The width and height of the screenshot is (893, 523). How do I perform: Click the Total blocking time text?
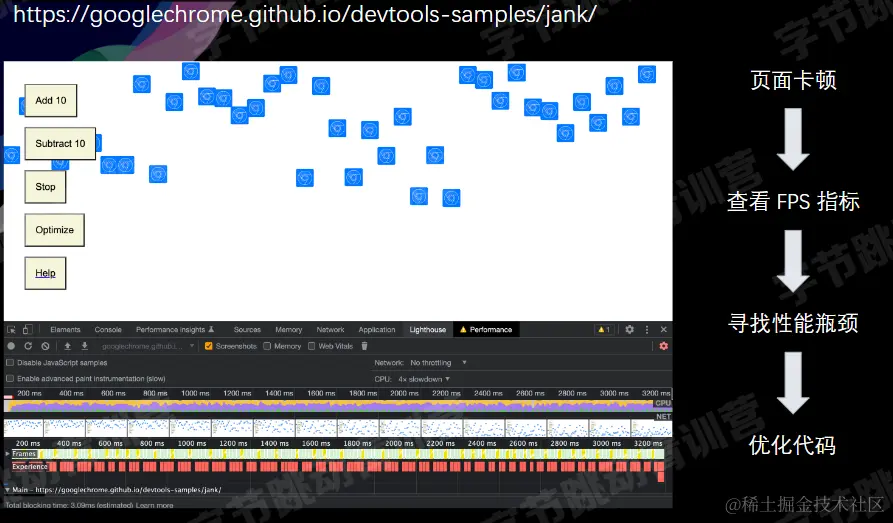[69, 505]
